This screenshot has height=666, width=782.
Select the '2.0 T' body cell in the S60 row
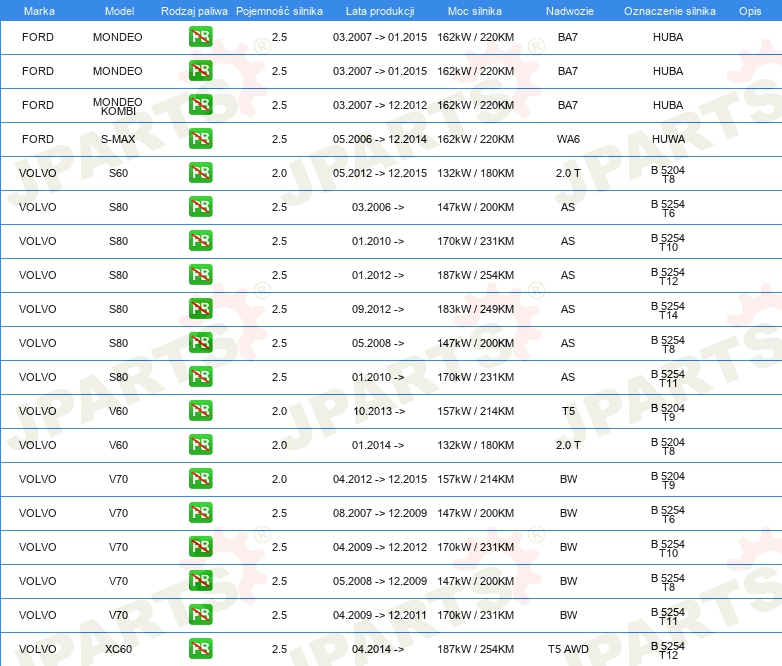(568, 173)
